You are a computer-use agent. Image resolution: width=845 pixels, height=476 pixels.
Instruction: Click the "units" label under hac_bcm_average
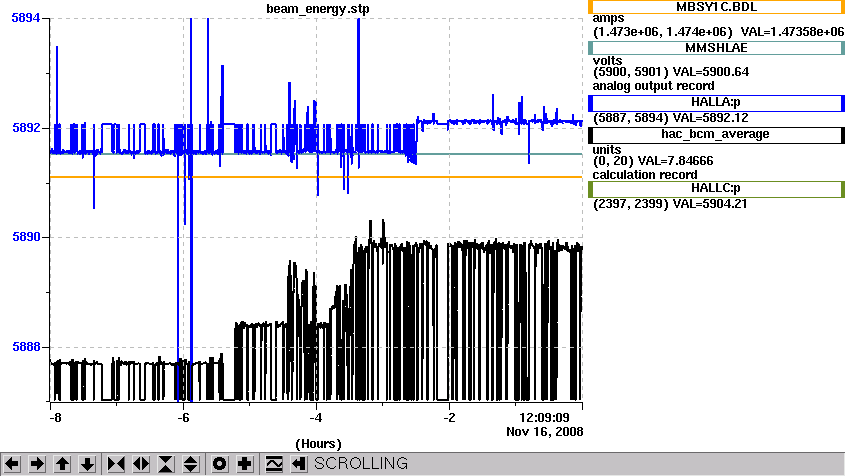coord(607,150)
